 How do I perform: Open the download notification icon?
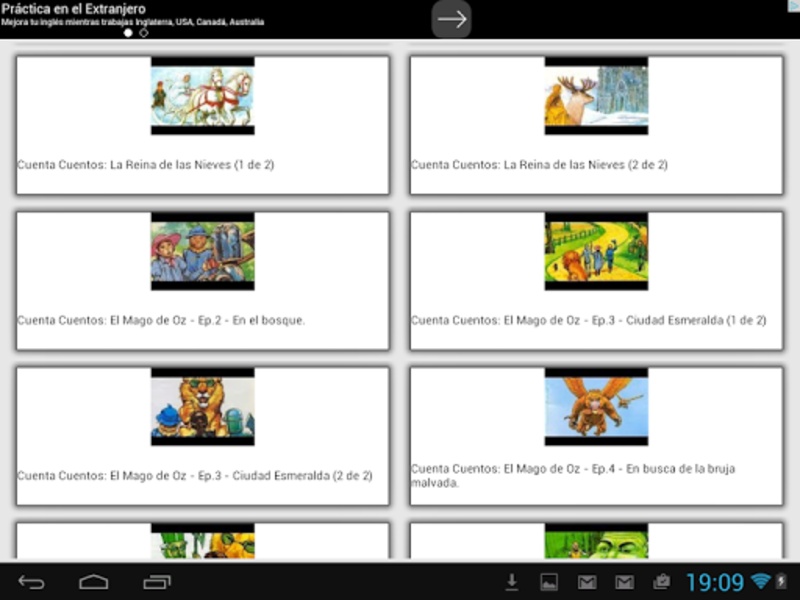pos(512,582)
